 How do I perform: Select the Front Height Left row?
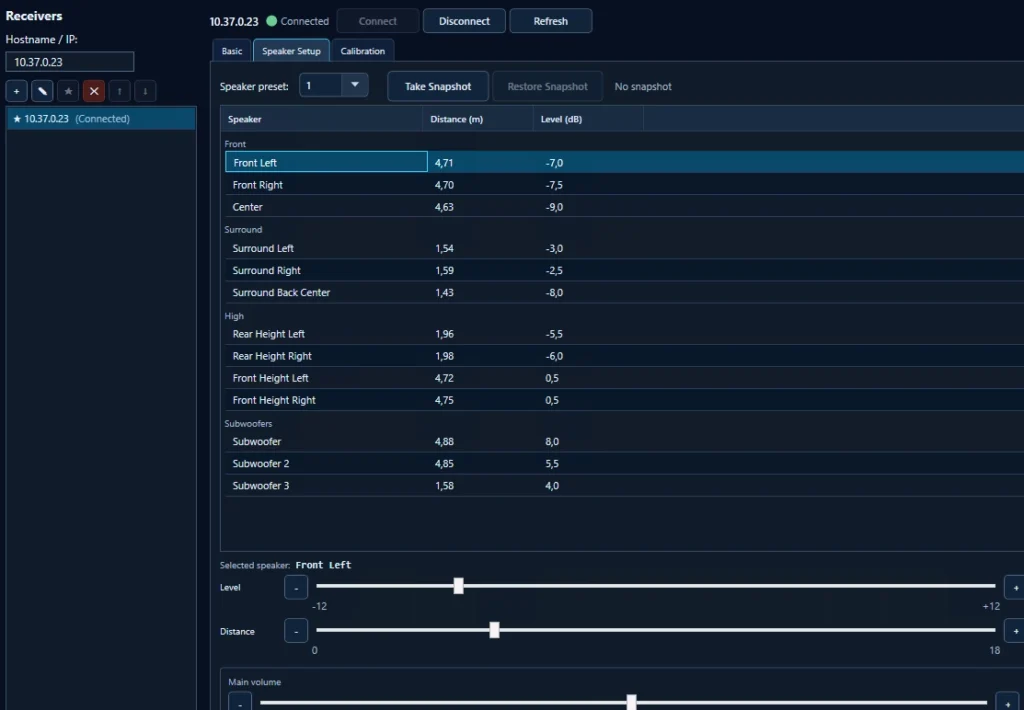[x=624, y=378]
